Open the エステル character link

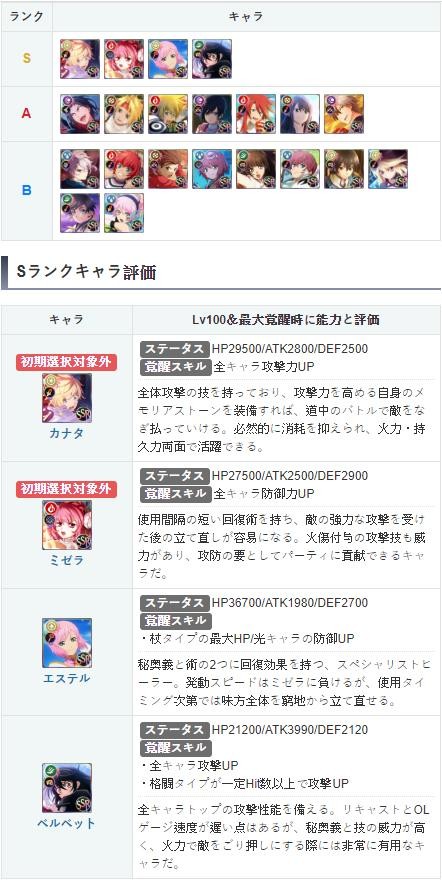(66, 678)
